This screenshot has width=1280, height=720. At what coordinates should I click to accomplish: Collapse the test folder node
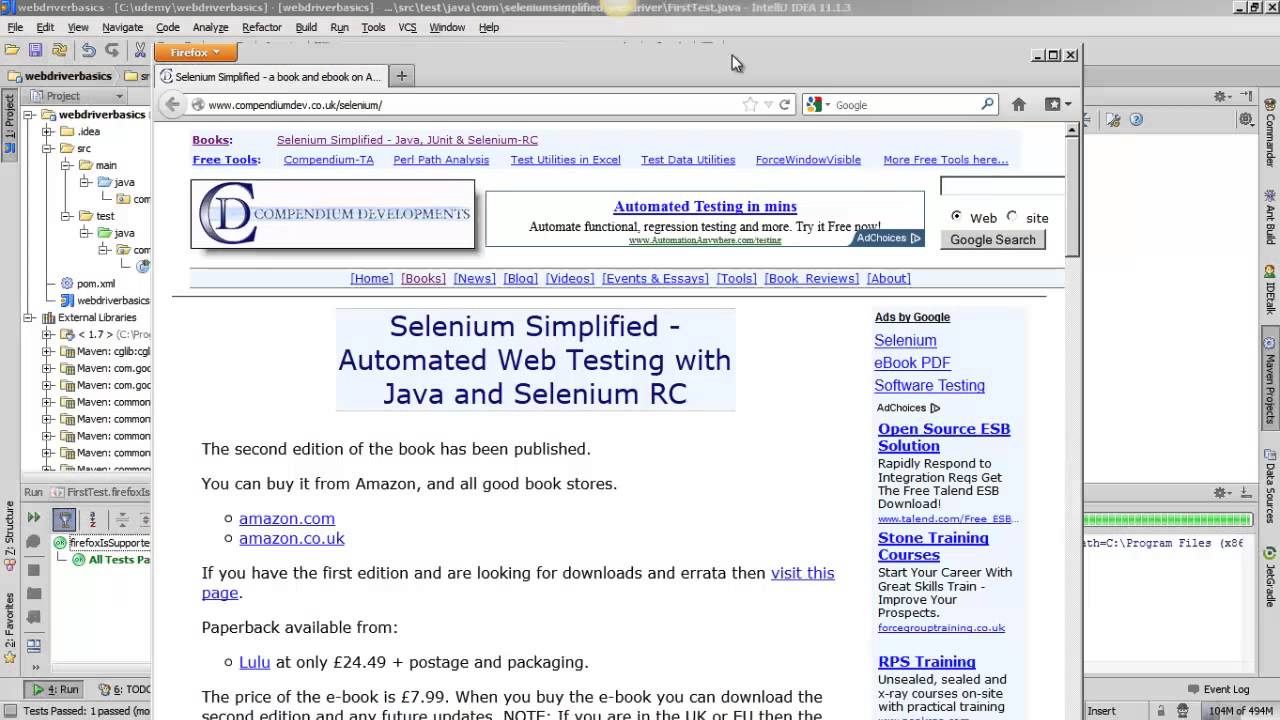point(64,216)
